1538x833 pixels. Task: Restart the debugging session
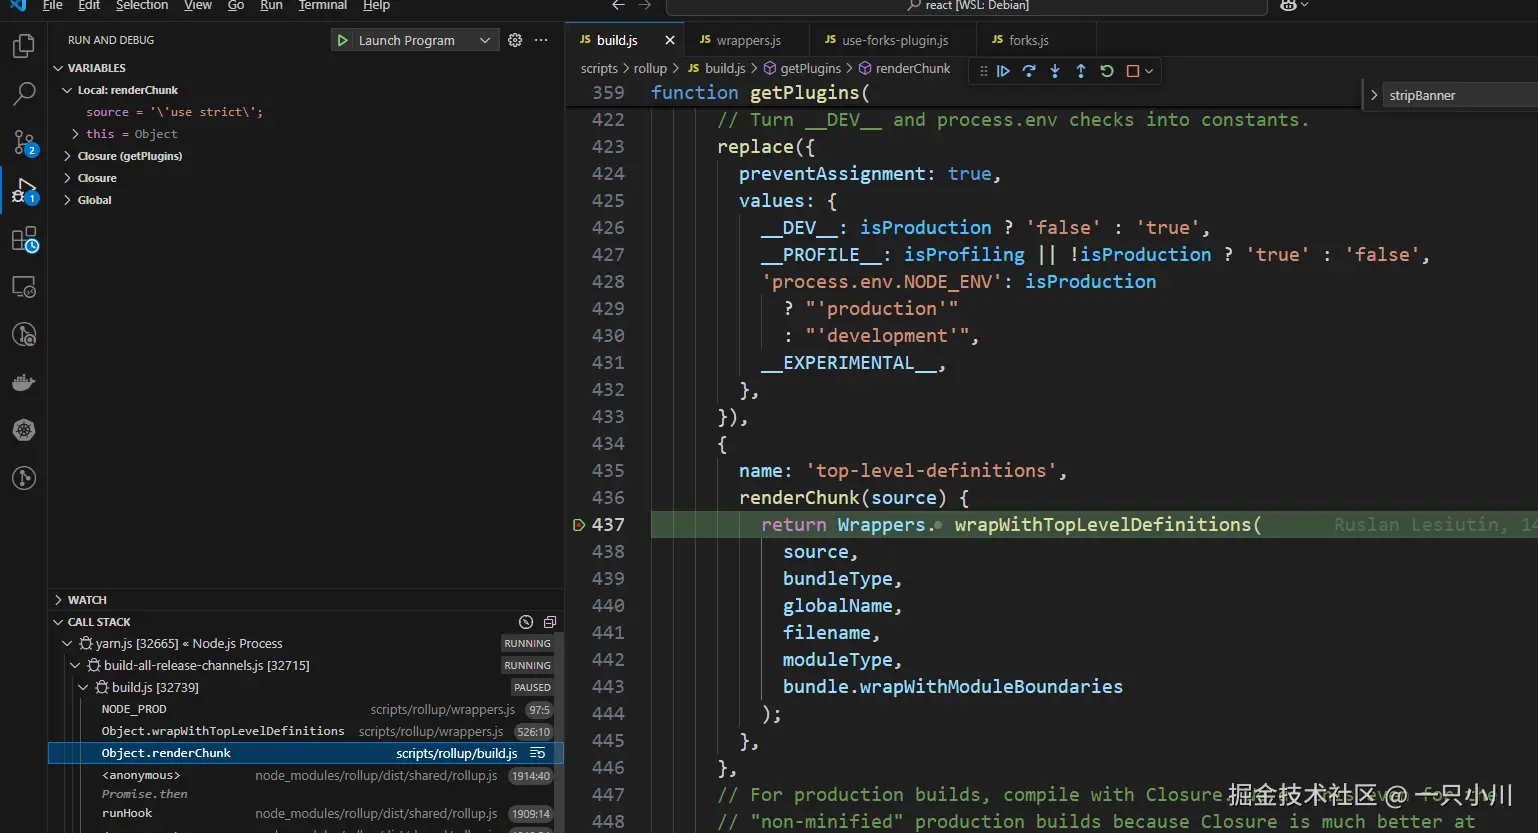click(1107, 71)
